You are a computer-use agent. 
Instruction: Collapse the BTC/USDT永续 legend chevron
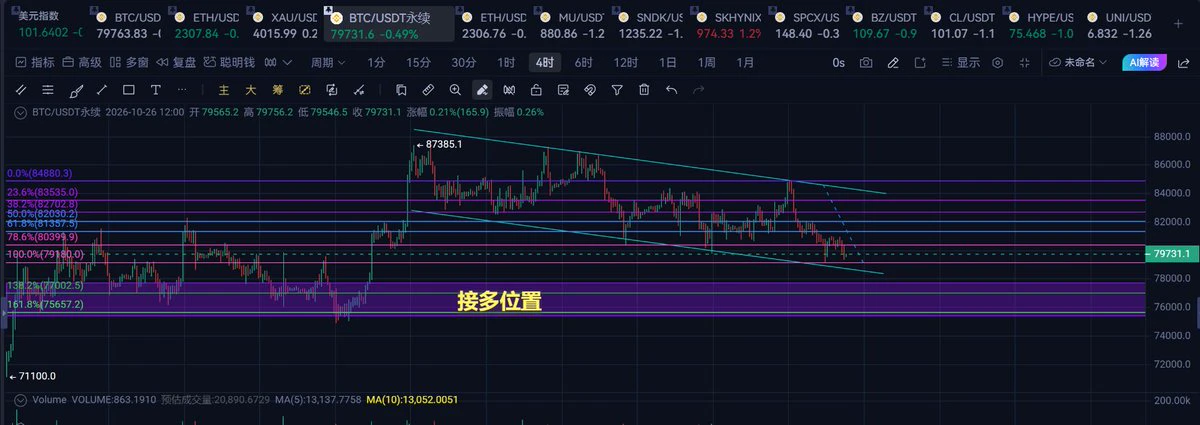pyautogui.click(x=20, y=113)
